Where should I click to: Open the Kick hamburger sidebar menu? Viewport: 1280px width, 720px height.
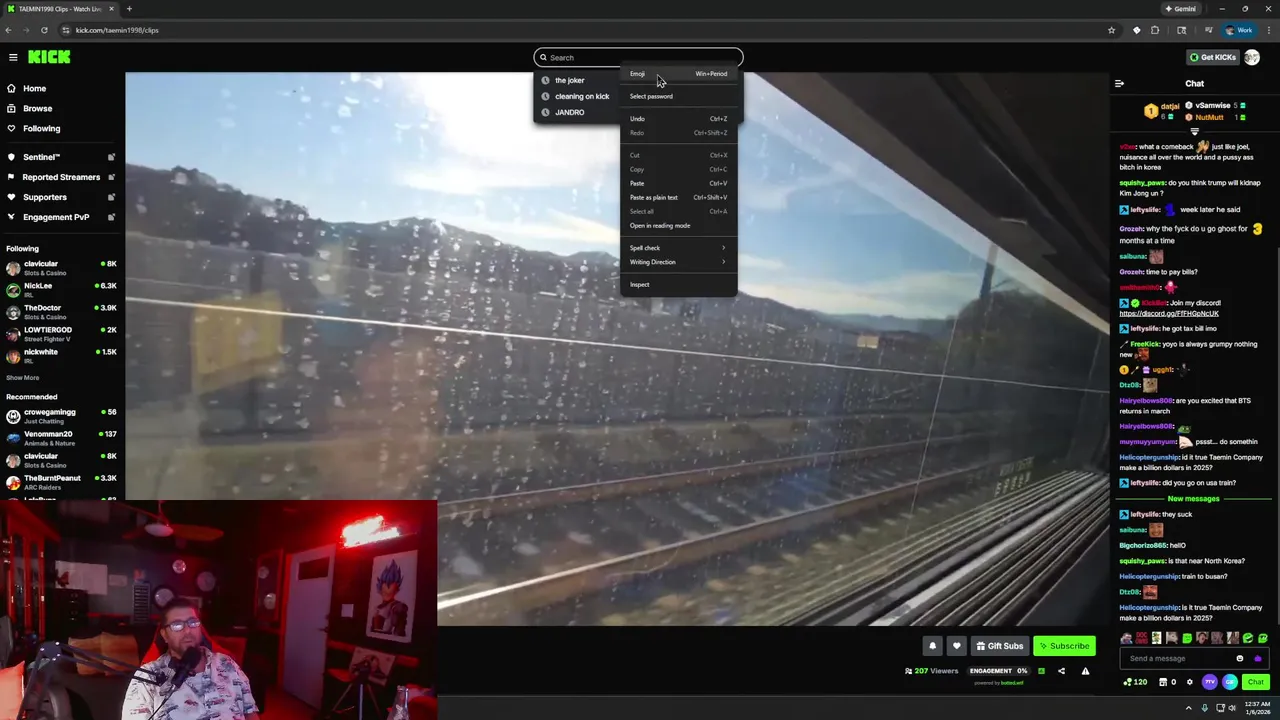click(x=13, y=57)
